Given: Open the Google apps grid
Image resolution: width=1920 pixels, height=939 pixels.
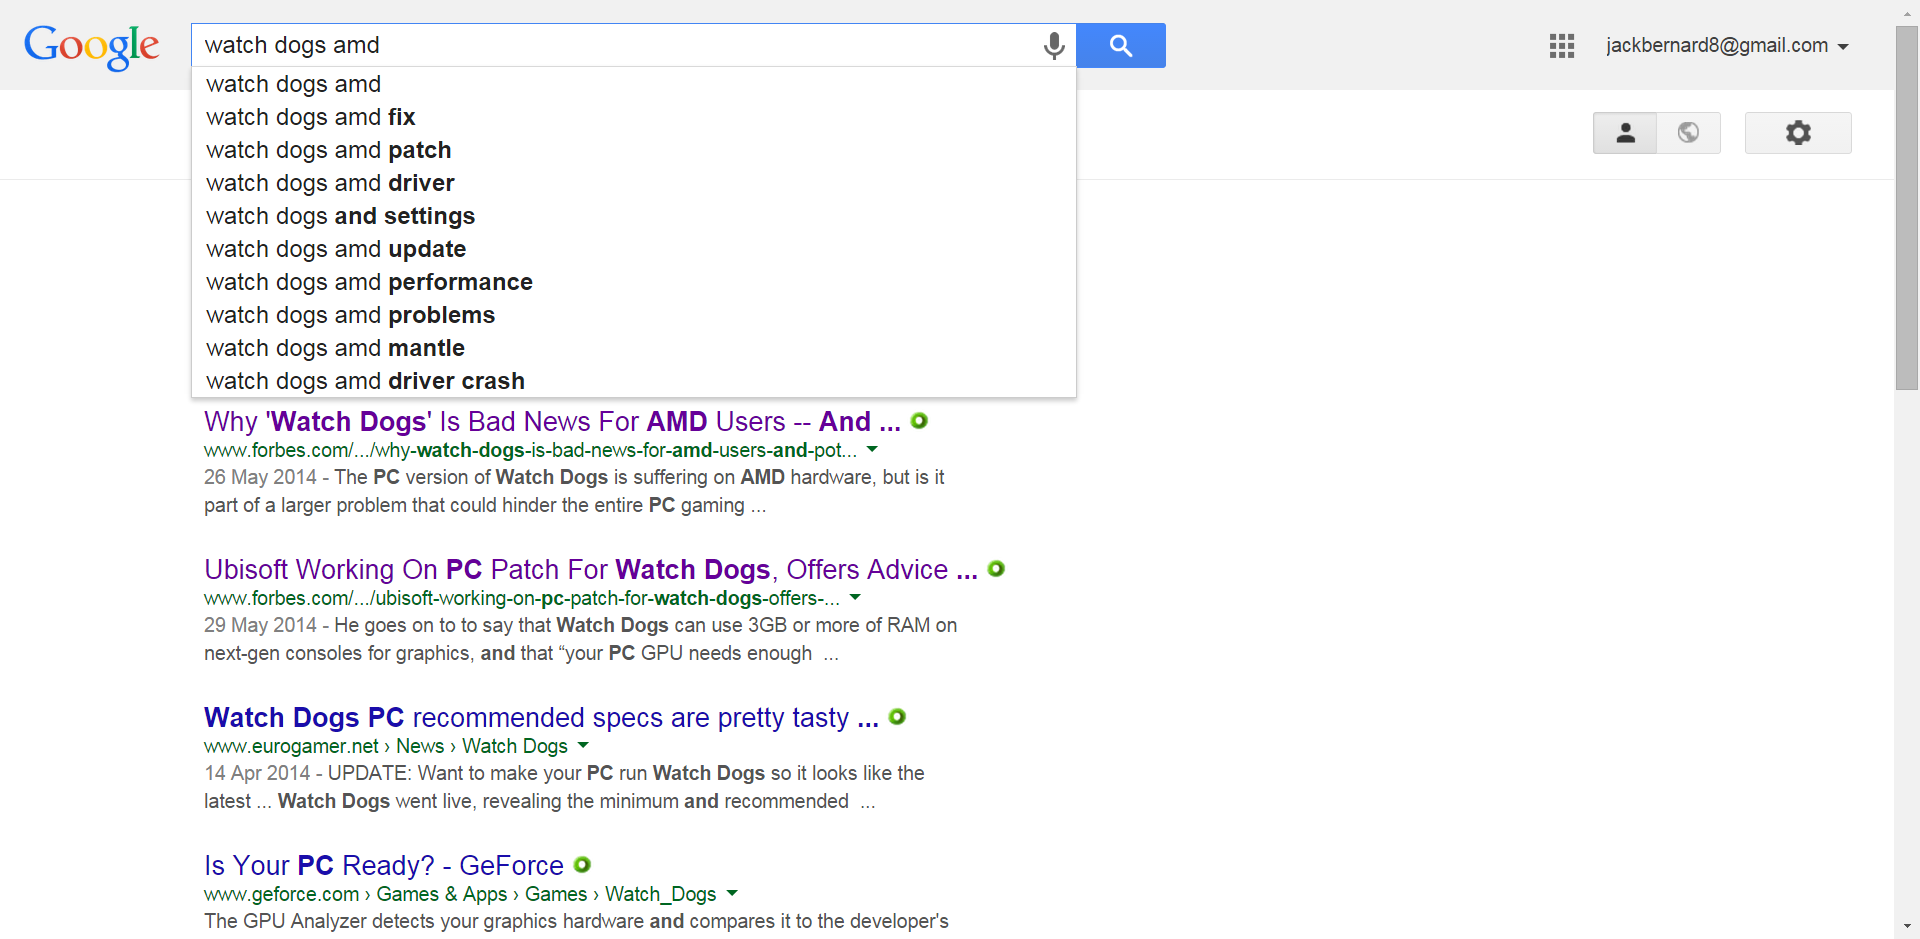Looking at the screenshot, I should click(x=1561, y=46).
